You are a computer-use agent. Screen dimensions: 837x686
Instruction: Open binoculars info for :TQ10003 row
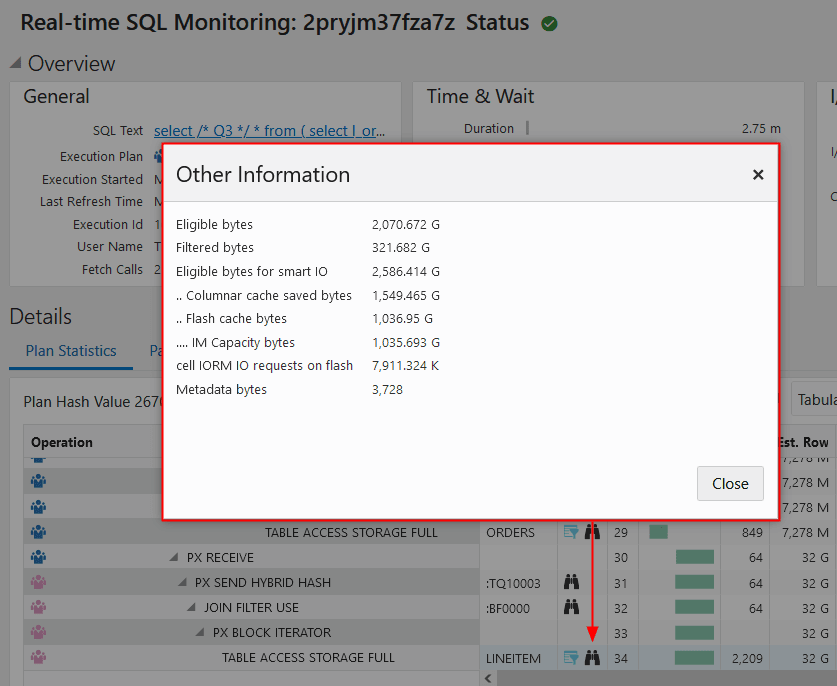pyautogui.click(x=573, y=583)
